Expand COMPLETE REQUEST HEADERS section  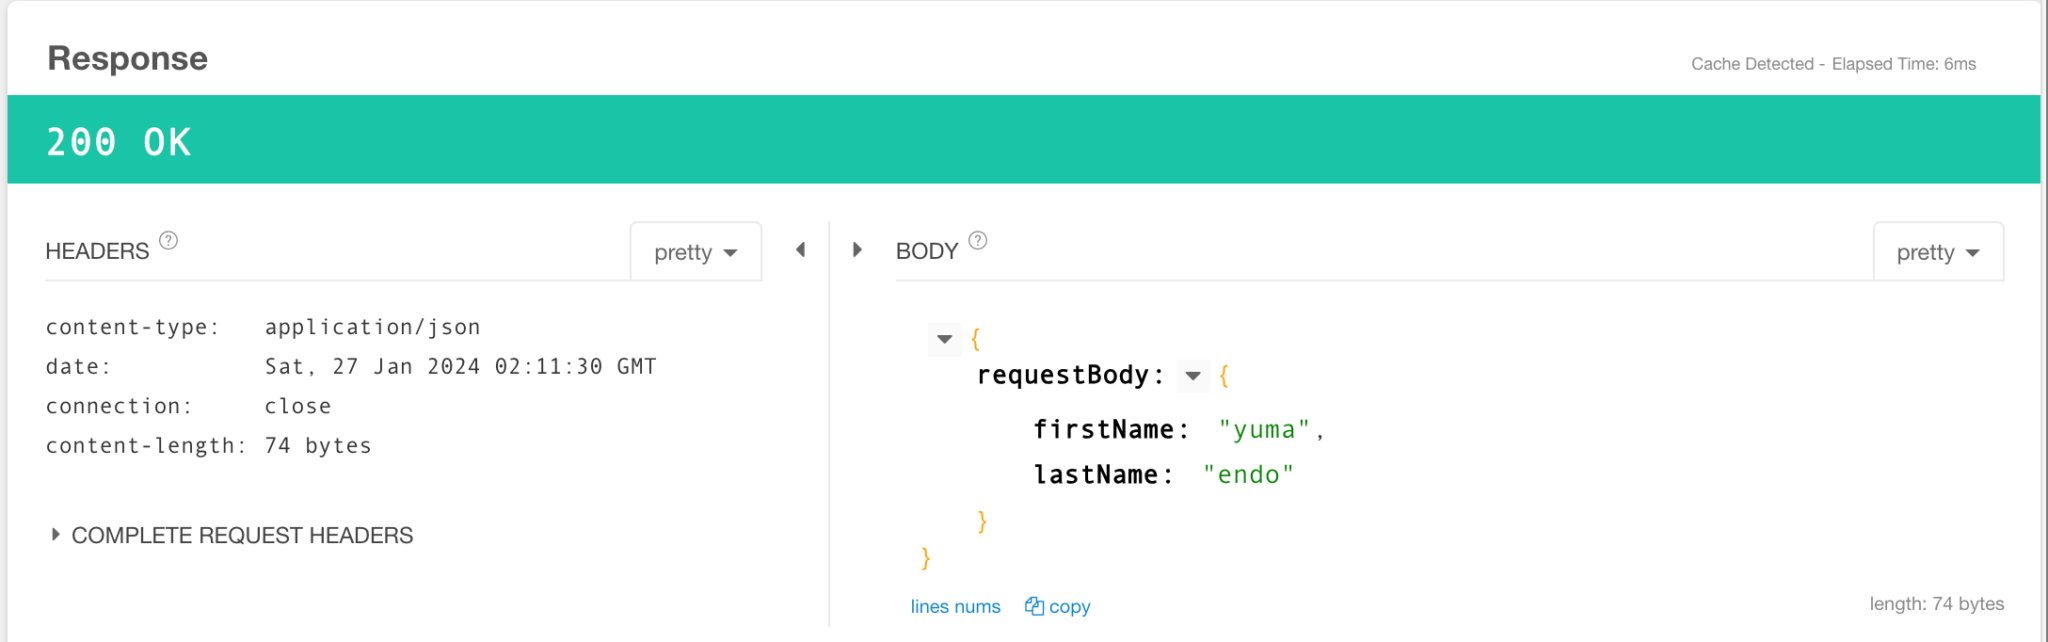click(x=56, y=535)
